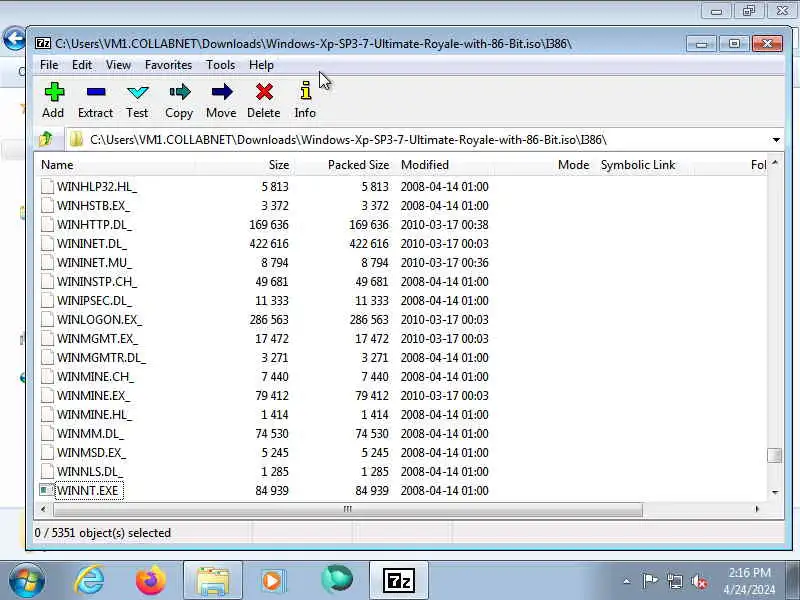The image size is (800, 600).
Task: Launch Internet Explorer from taskbar
Action: click(x=89, y=581)
